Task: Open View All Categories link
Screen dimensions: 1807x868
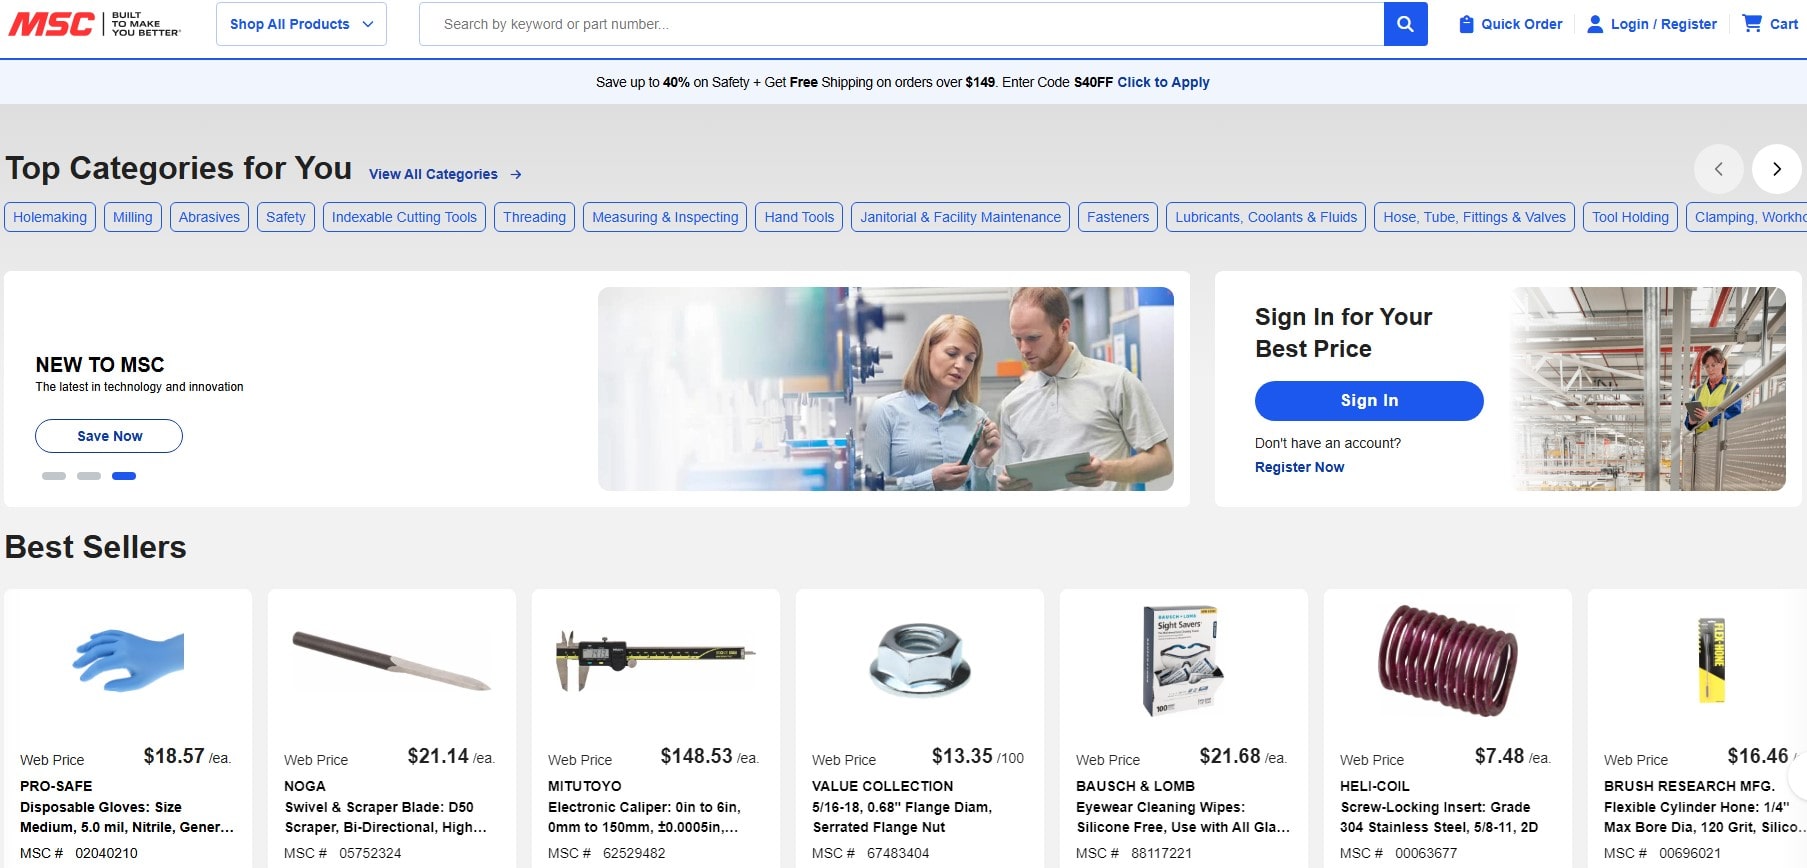Action: point(433,174)
